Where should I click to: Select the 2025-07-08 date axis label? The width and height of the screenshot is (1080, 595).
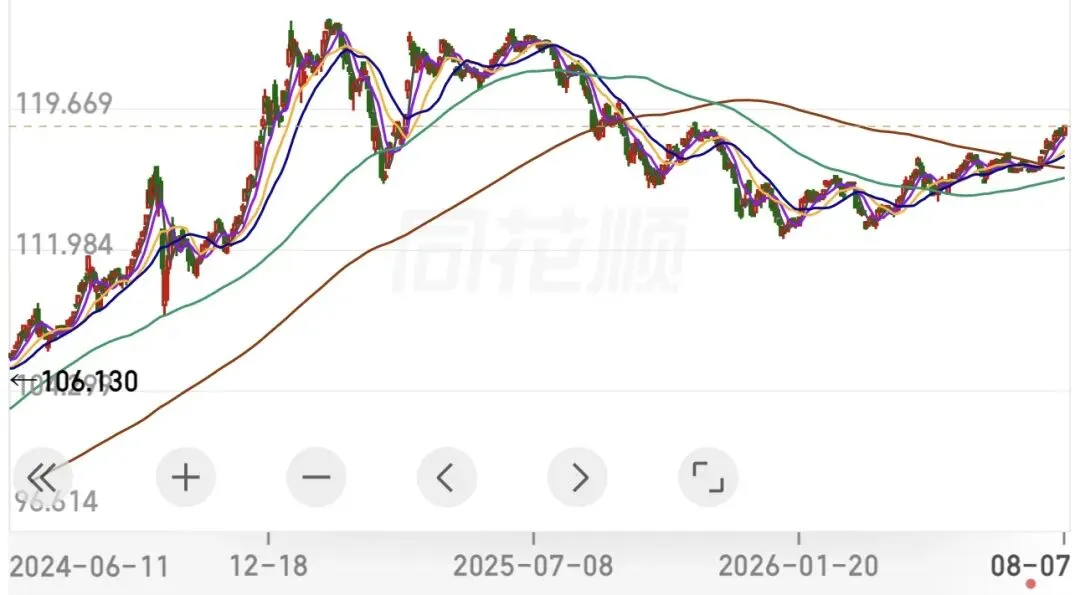533,566
